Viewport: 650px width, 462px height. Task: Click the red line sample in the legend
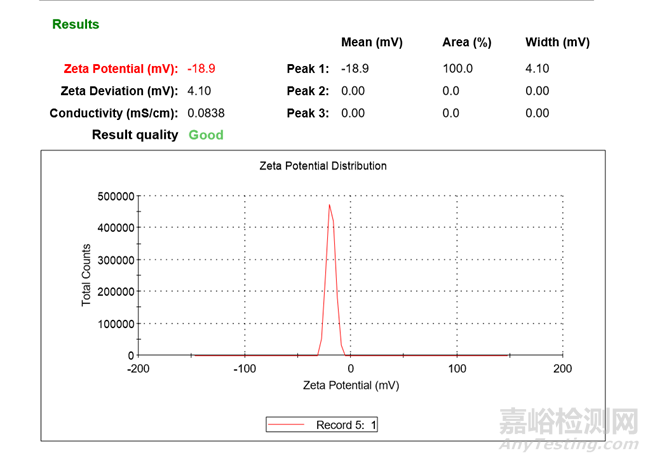coord(288,425)
